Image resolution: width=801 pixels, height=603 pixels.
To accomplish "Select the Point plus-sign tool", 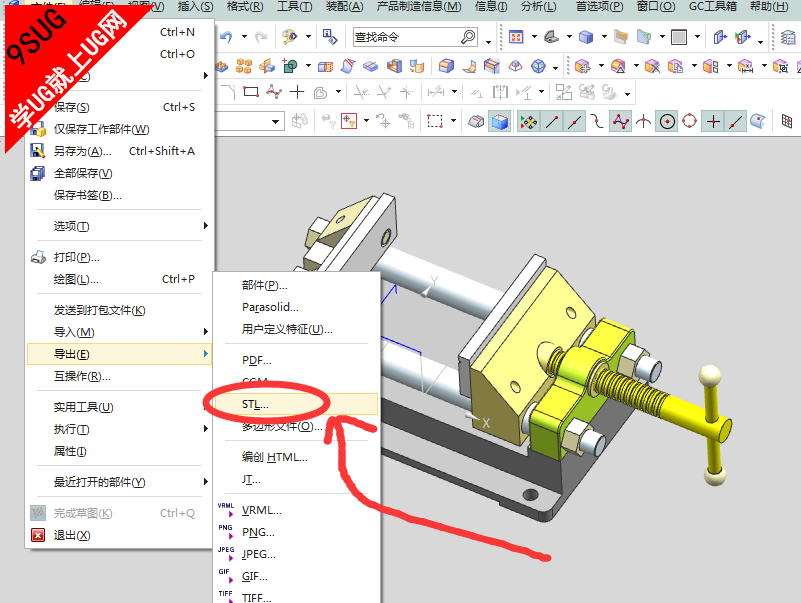I will pyautogui.click(x=297, y=92).
